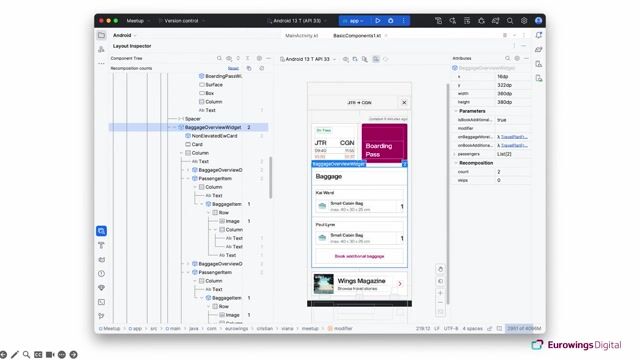640x360 pixels.
Task: Collapse the first PassengerItem tree node
Action: 188,179
